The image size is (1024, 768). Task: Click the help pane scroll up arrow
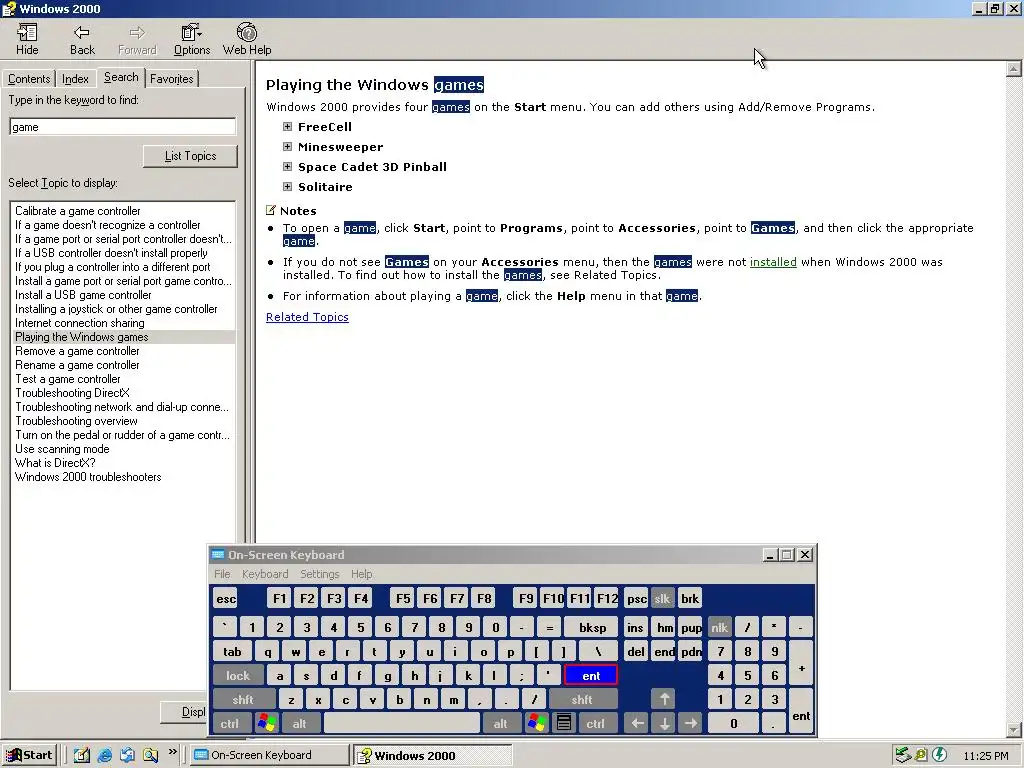(1014, 69)
